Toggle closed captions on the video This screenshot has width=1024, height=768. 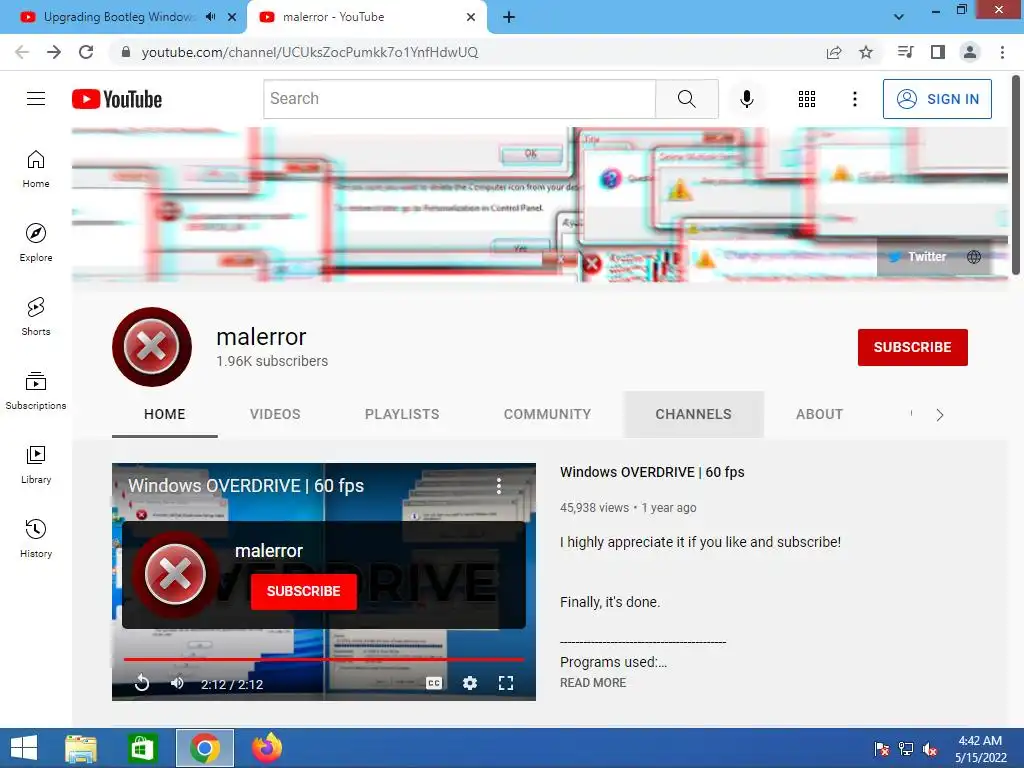tap(434, 683)
